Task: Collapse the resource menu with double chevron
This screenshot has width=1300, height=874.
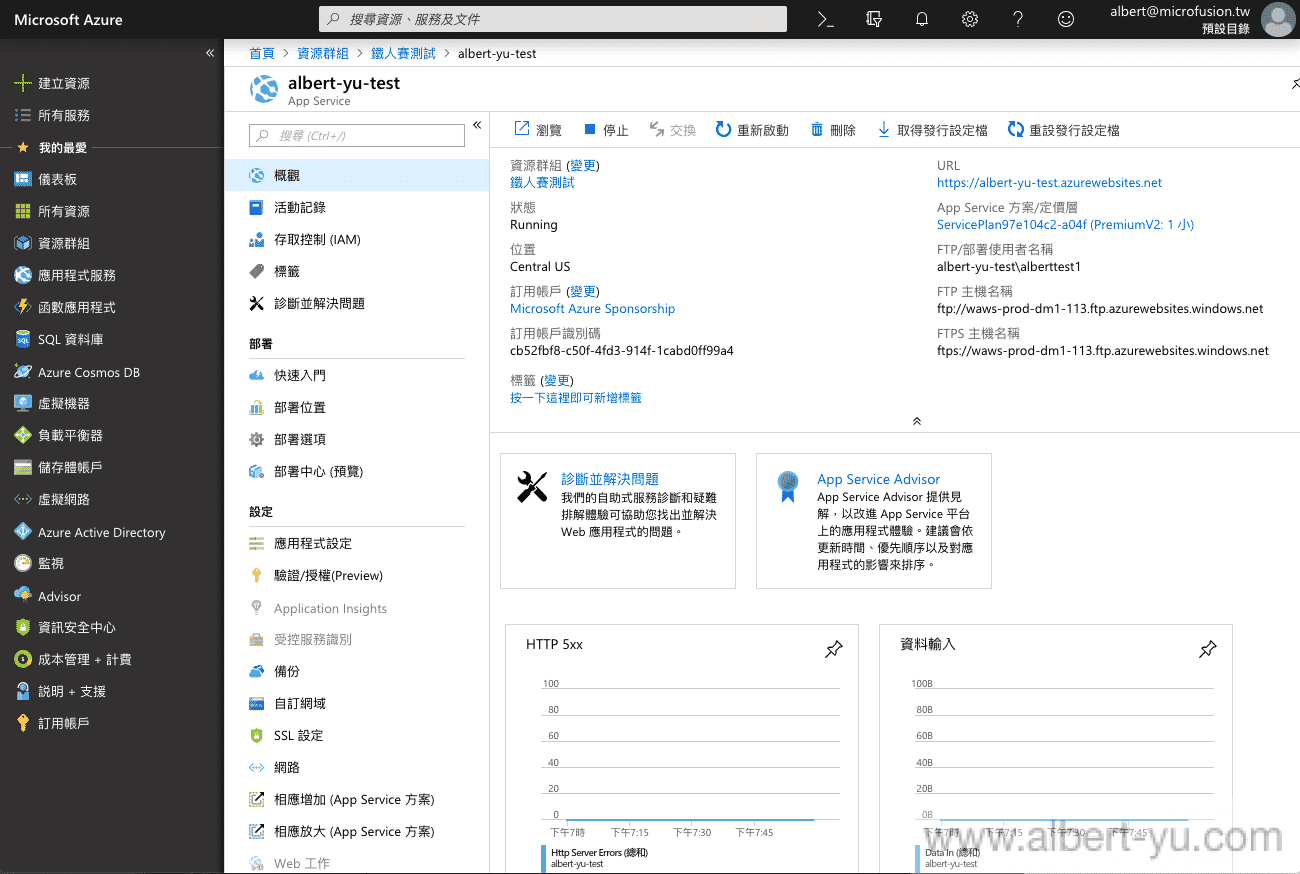Action: [477, 125]
